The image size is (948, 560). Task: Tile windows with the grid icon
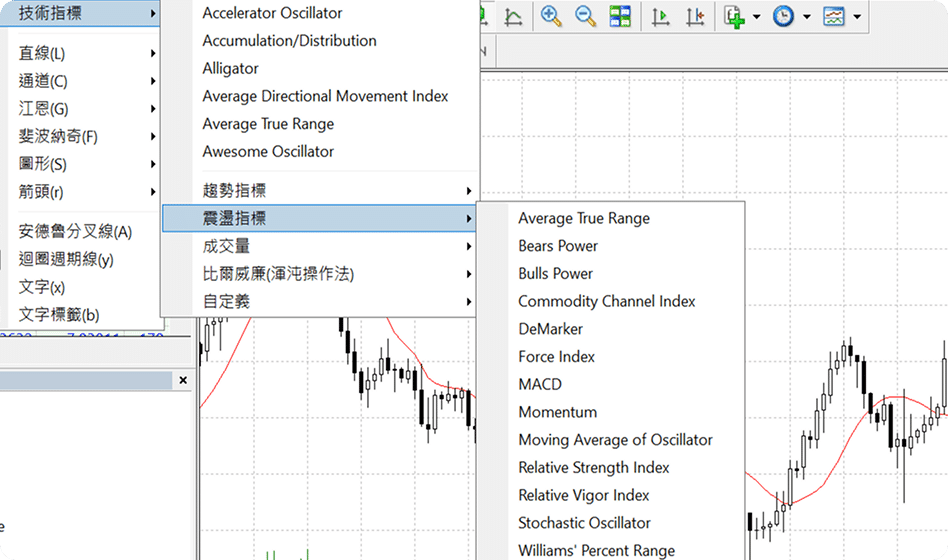pos(620,16)
